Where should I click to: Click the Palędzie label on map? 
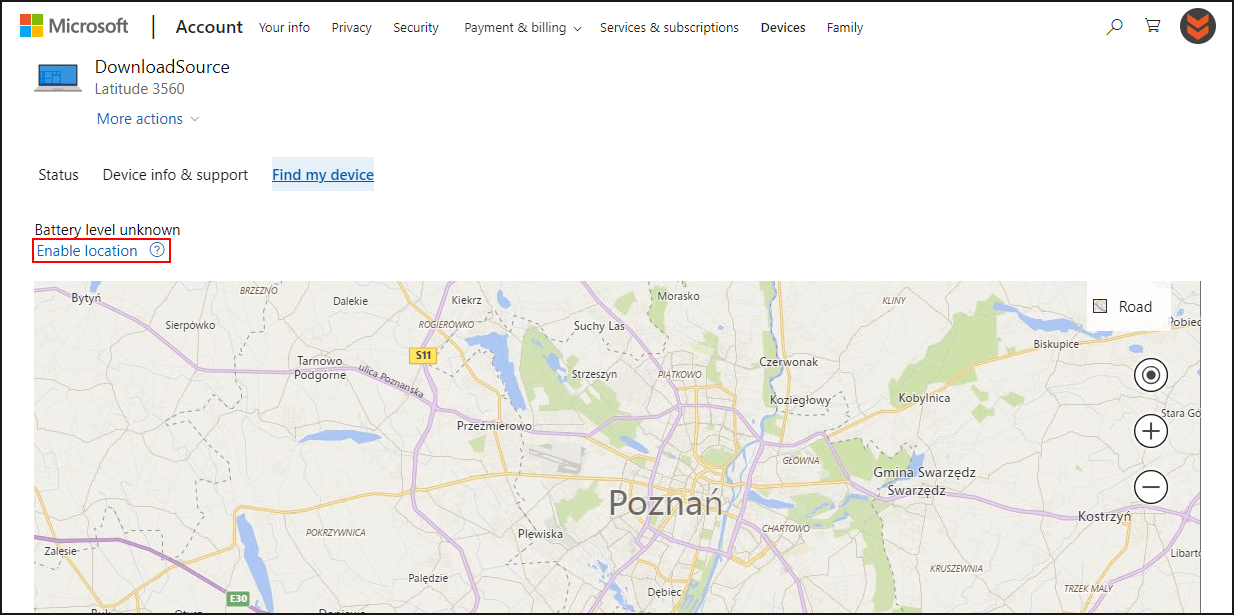coord(428,578)
